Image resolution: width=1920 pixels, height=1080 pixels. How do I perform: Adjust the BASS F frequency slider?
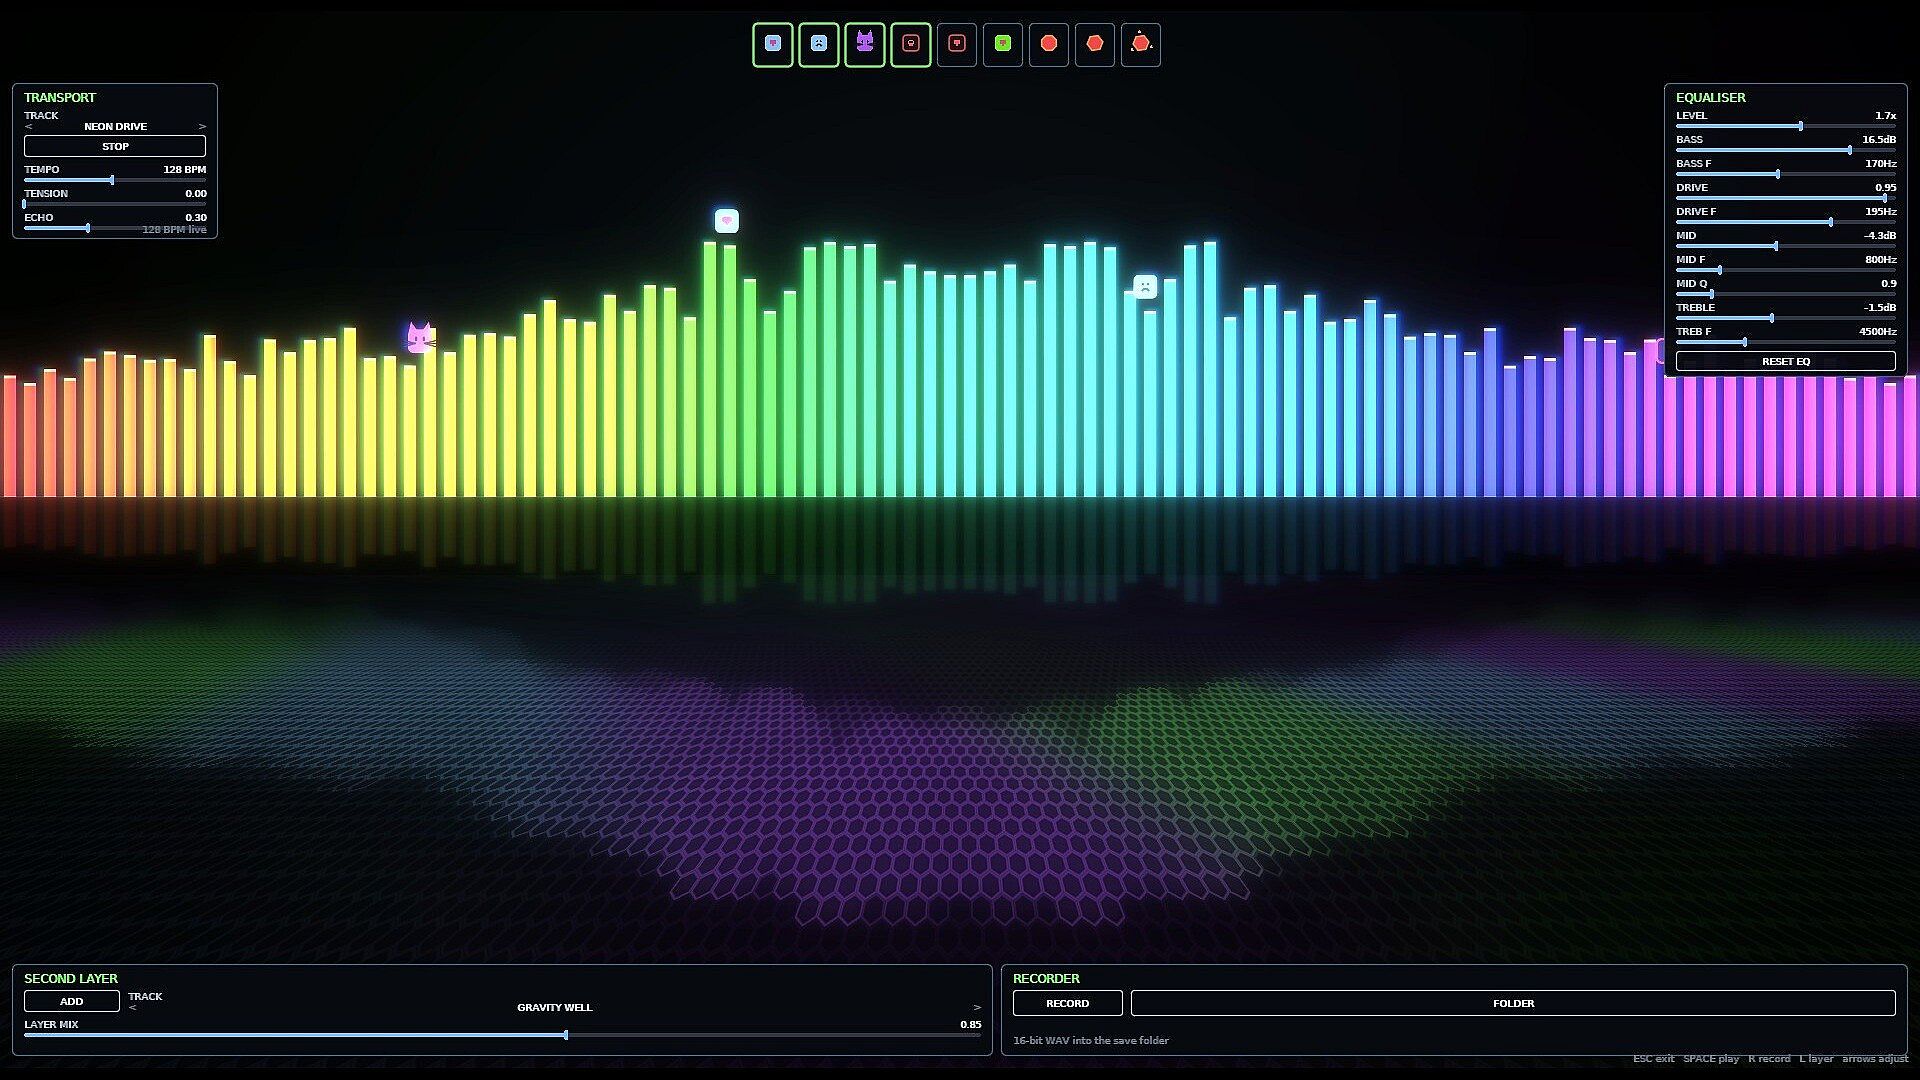1786,174
